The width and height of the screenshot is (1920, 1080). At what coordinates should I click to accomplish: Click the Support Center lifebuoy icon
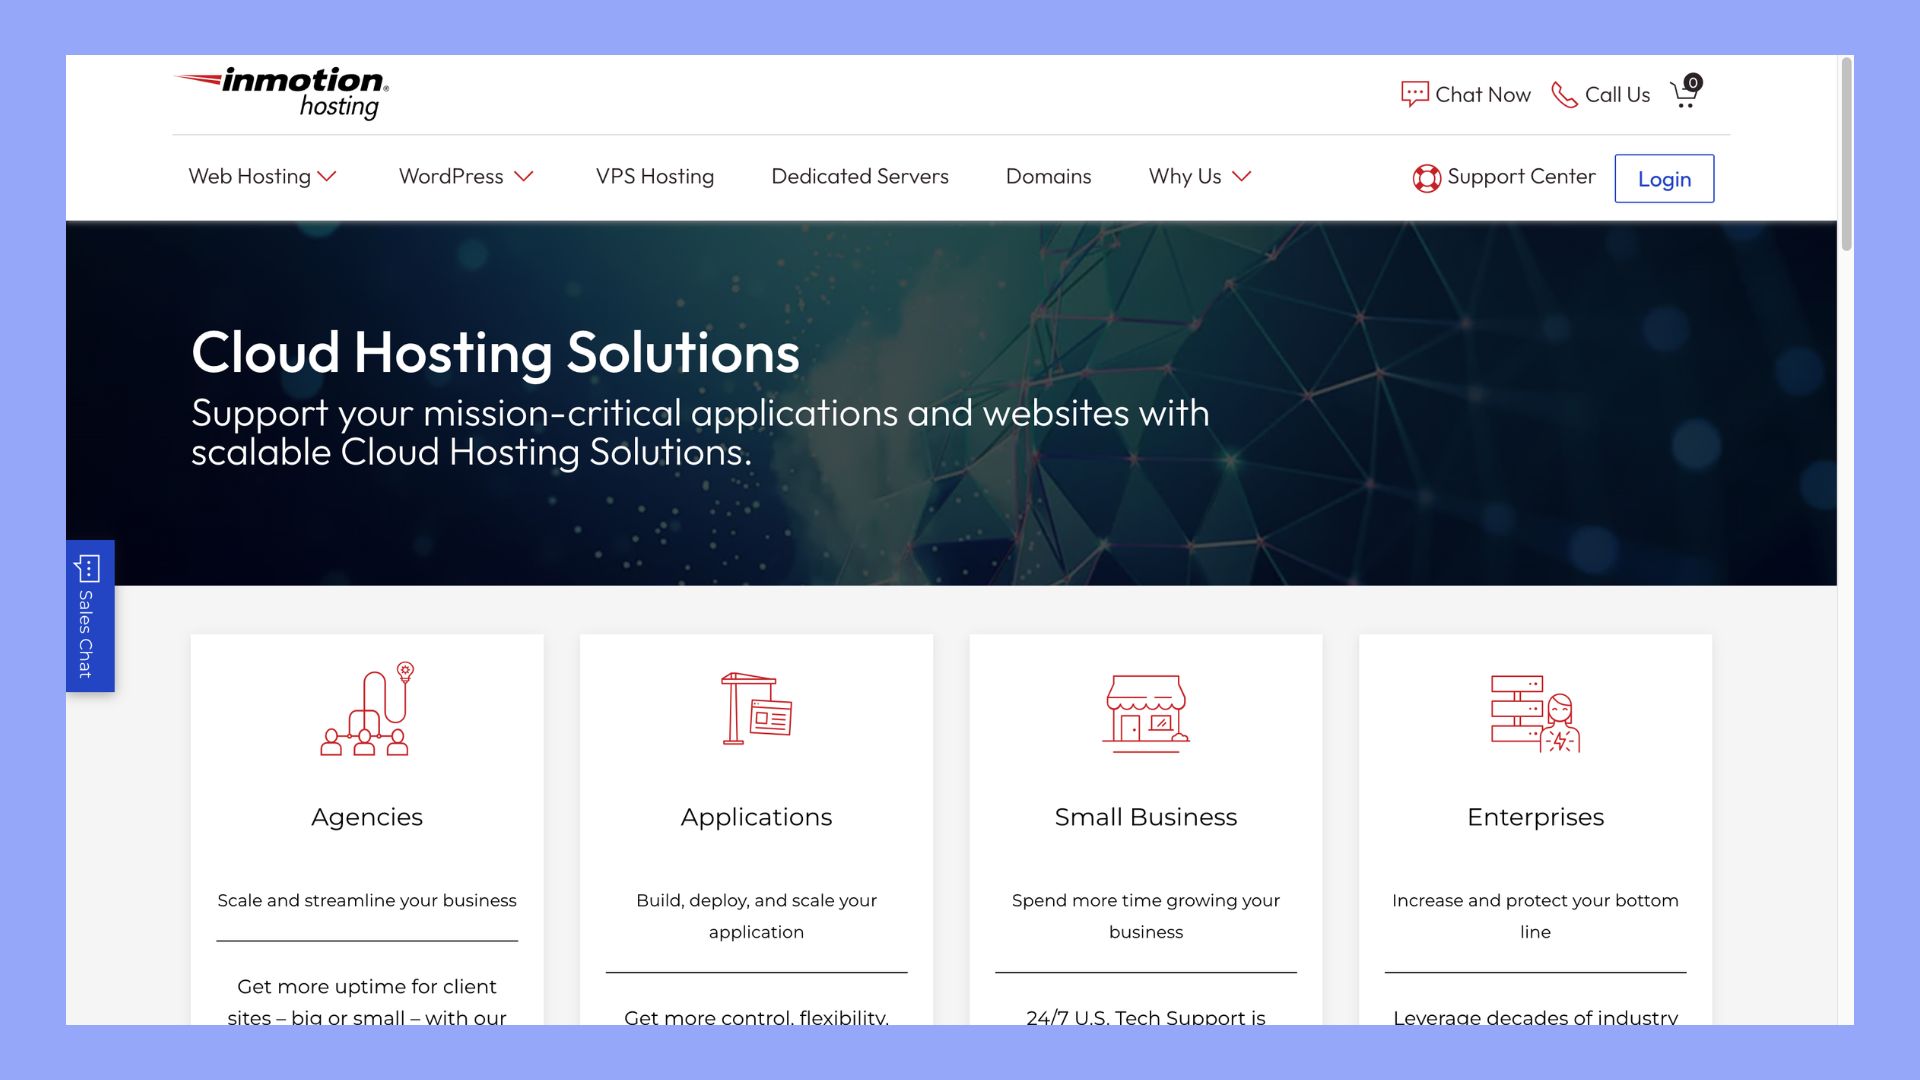point(1428,177)
